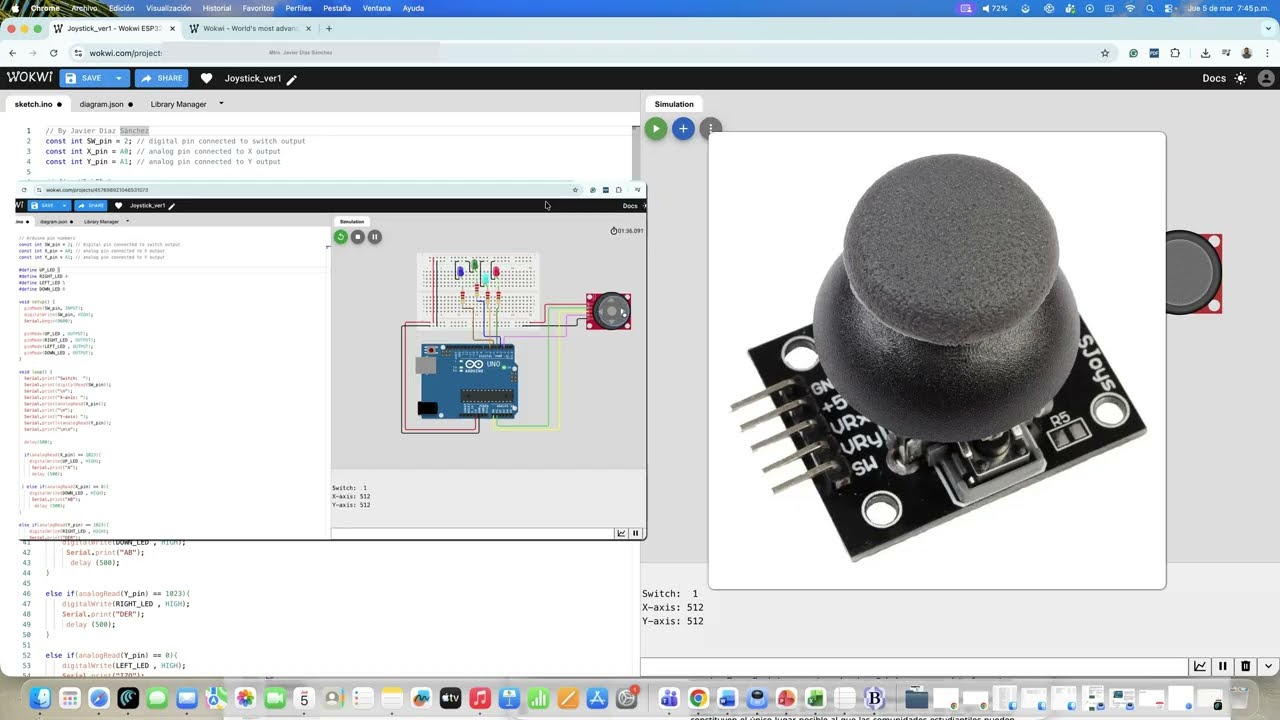Screen dimensions: 1280x720
Task: Like the project with the heart icon
Action: tap(207, 78)
